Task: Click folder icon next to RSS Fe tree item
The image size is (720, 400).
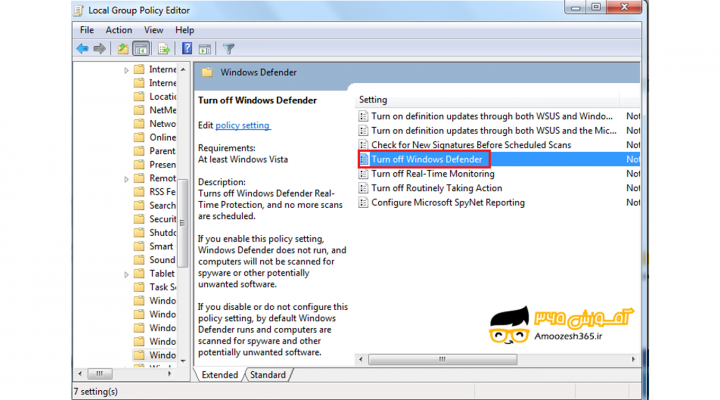Action: click(x=139, y=192)
